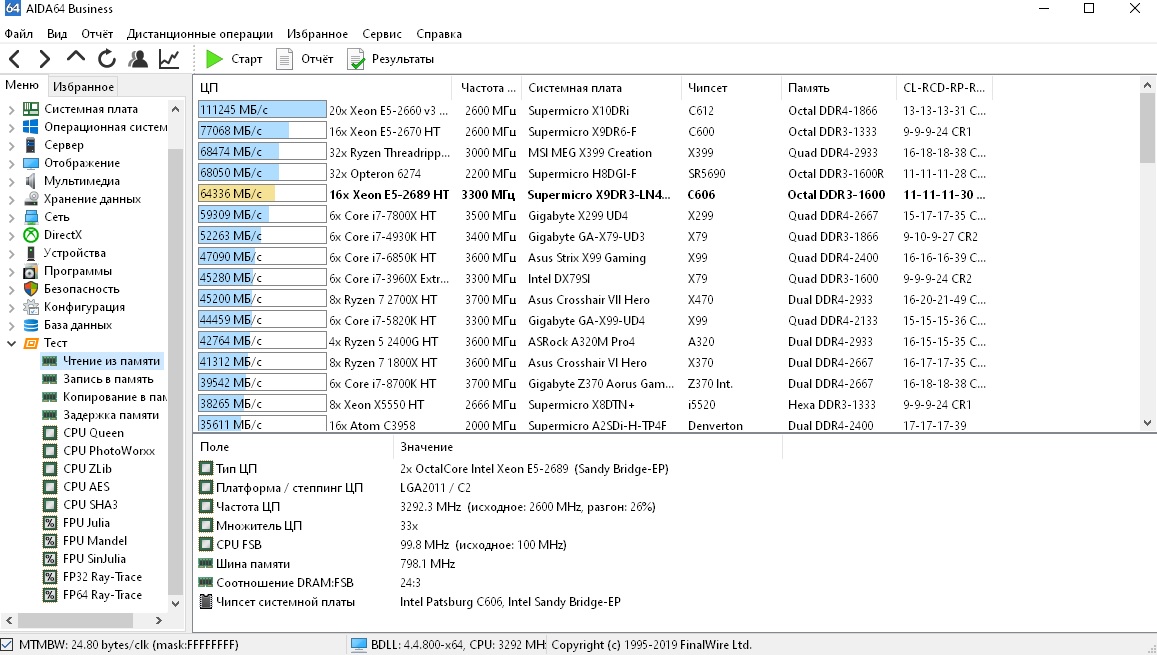Open the Избранное menu in menu bar
The height and width of the screenshot is (655, 1157).
pyautogui.click(x=317, y=34)
